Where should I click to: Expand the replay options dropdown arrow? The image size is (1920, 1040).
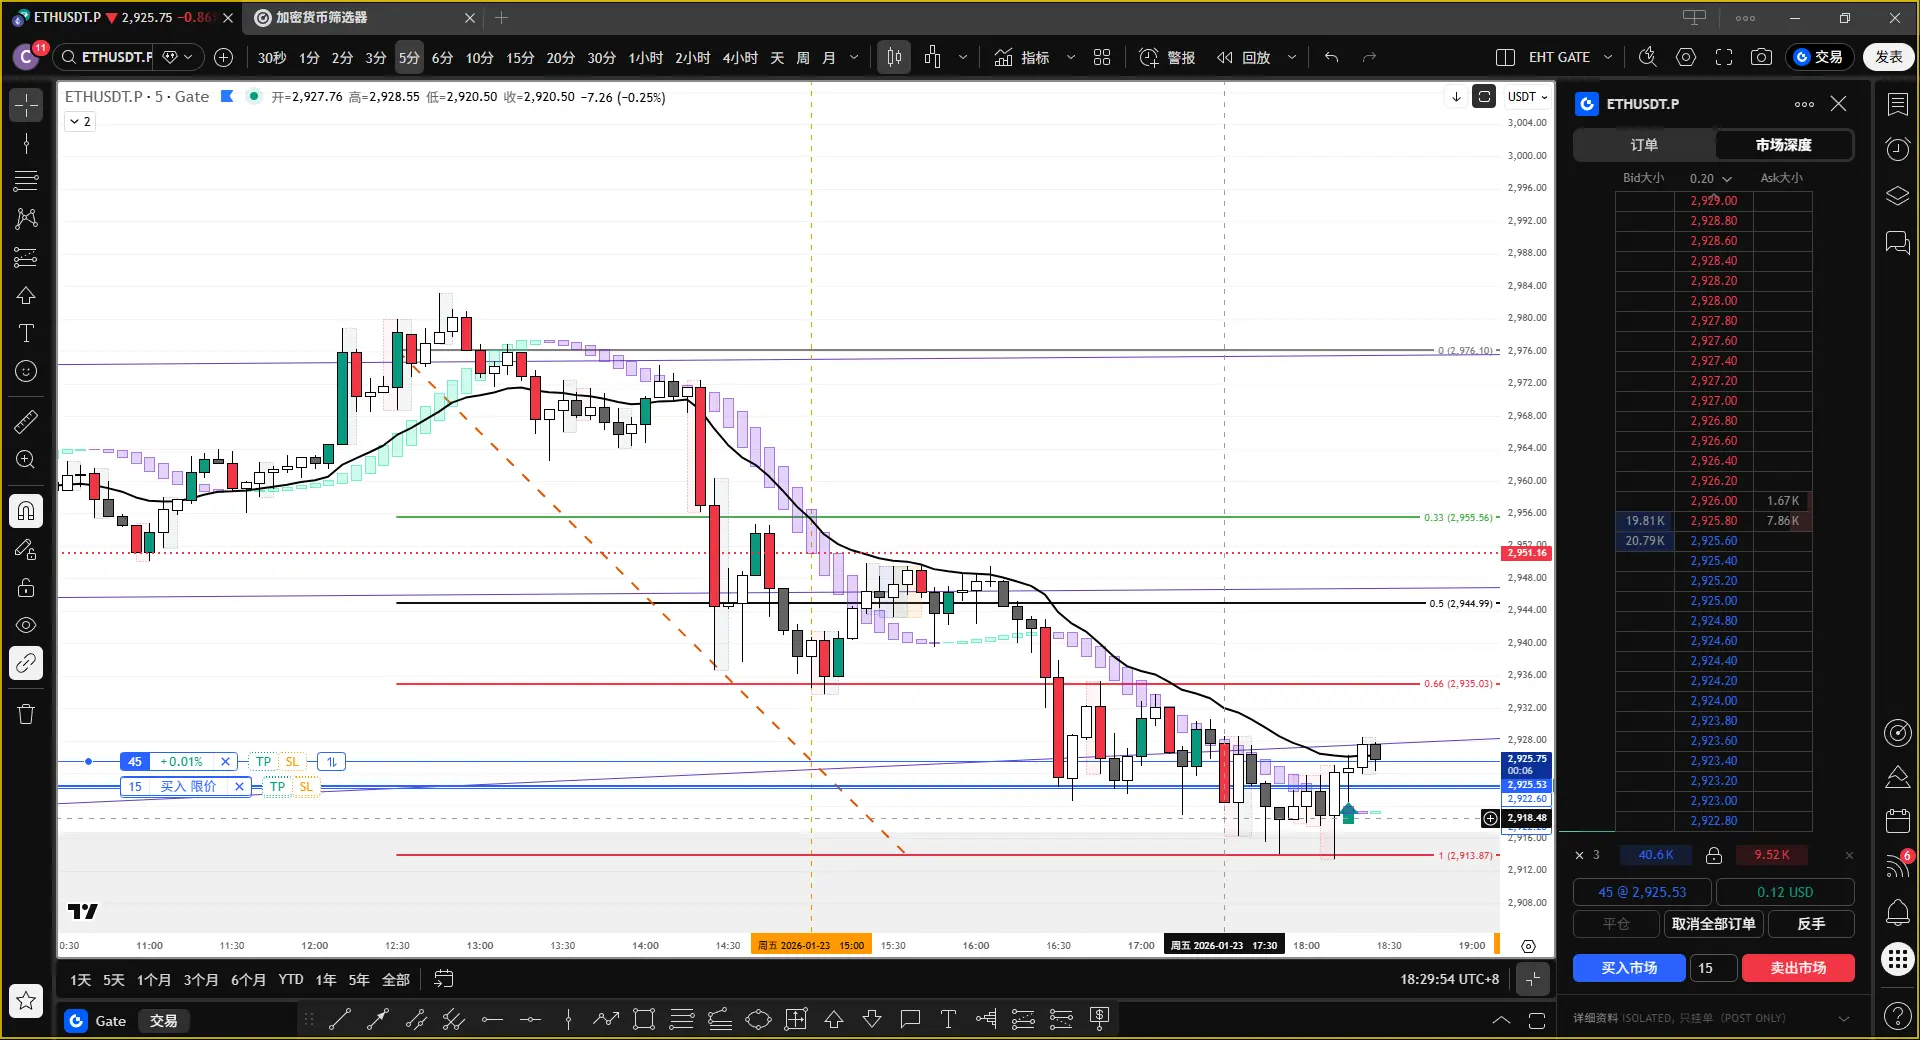pyautogui.click(x=1292, y=58)
